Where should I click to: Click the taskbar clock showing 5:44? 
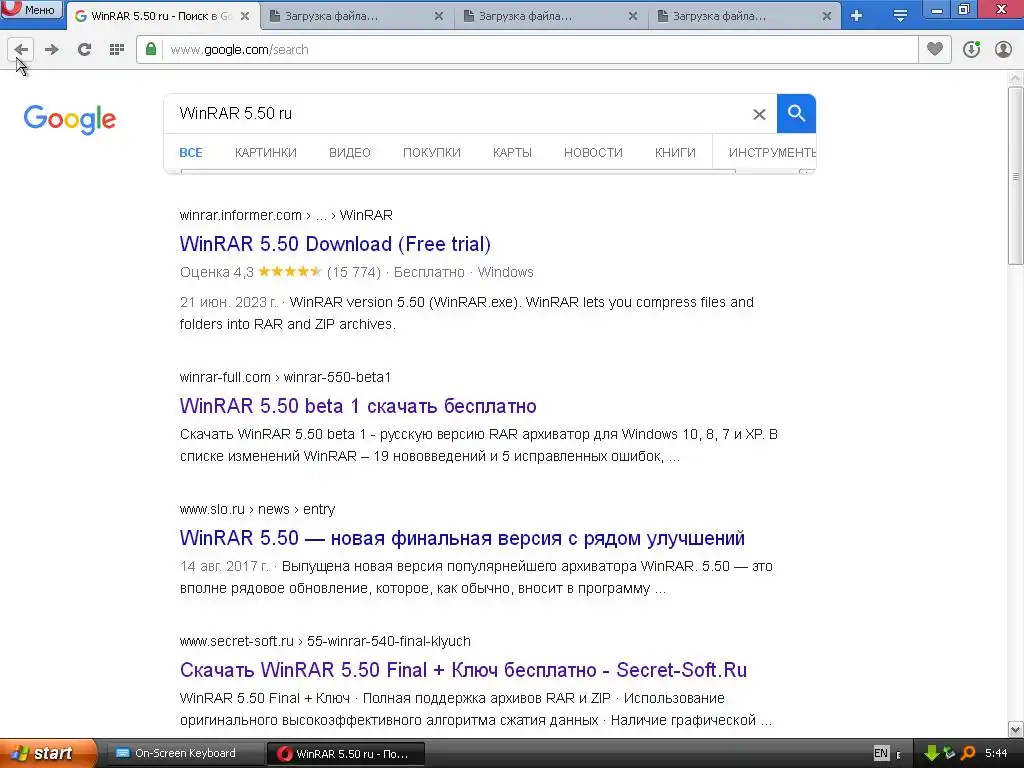996,754
